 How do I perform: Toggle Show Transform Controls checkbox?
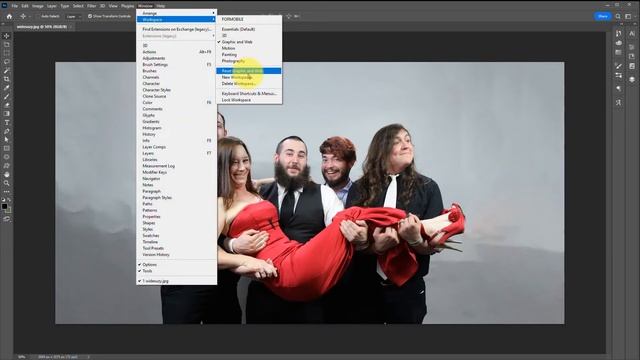tap(90, 16)
